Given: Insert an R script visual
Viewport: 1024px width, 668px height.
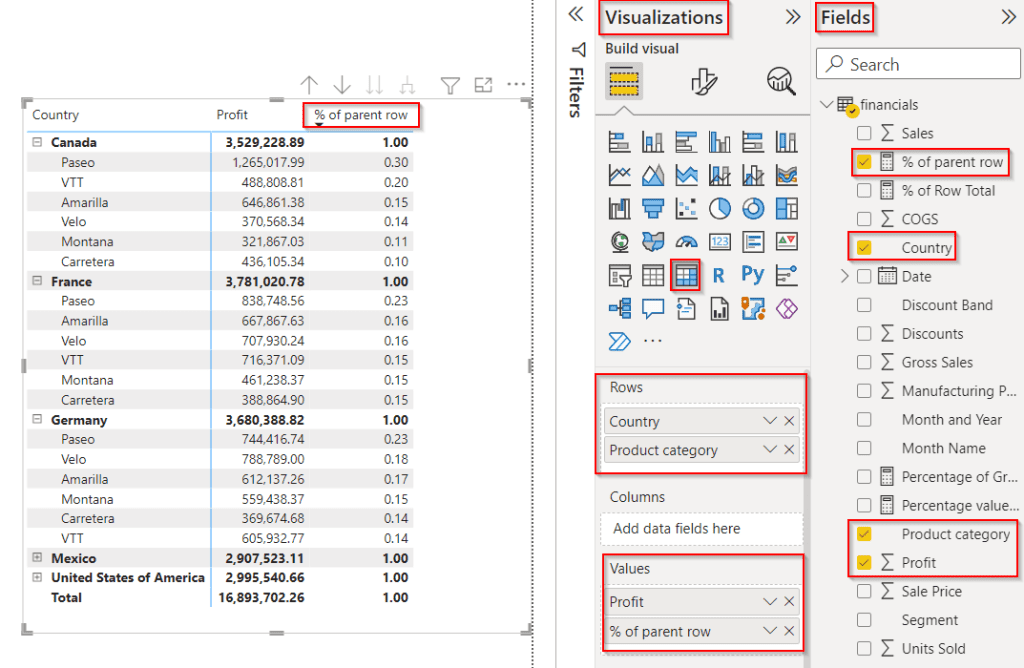Looking at the screenshot, I should pyautogui.click(x=719, y=276).
